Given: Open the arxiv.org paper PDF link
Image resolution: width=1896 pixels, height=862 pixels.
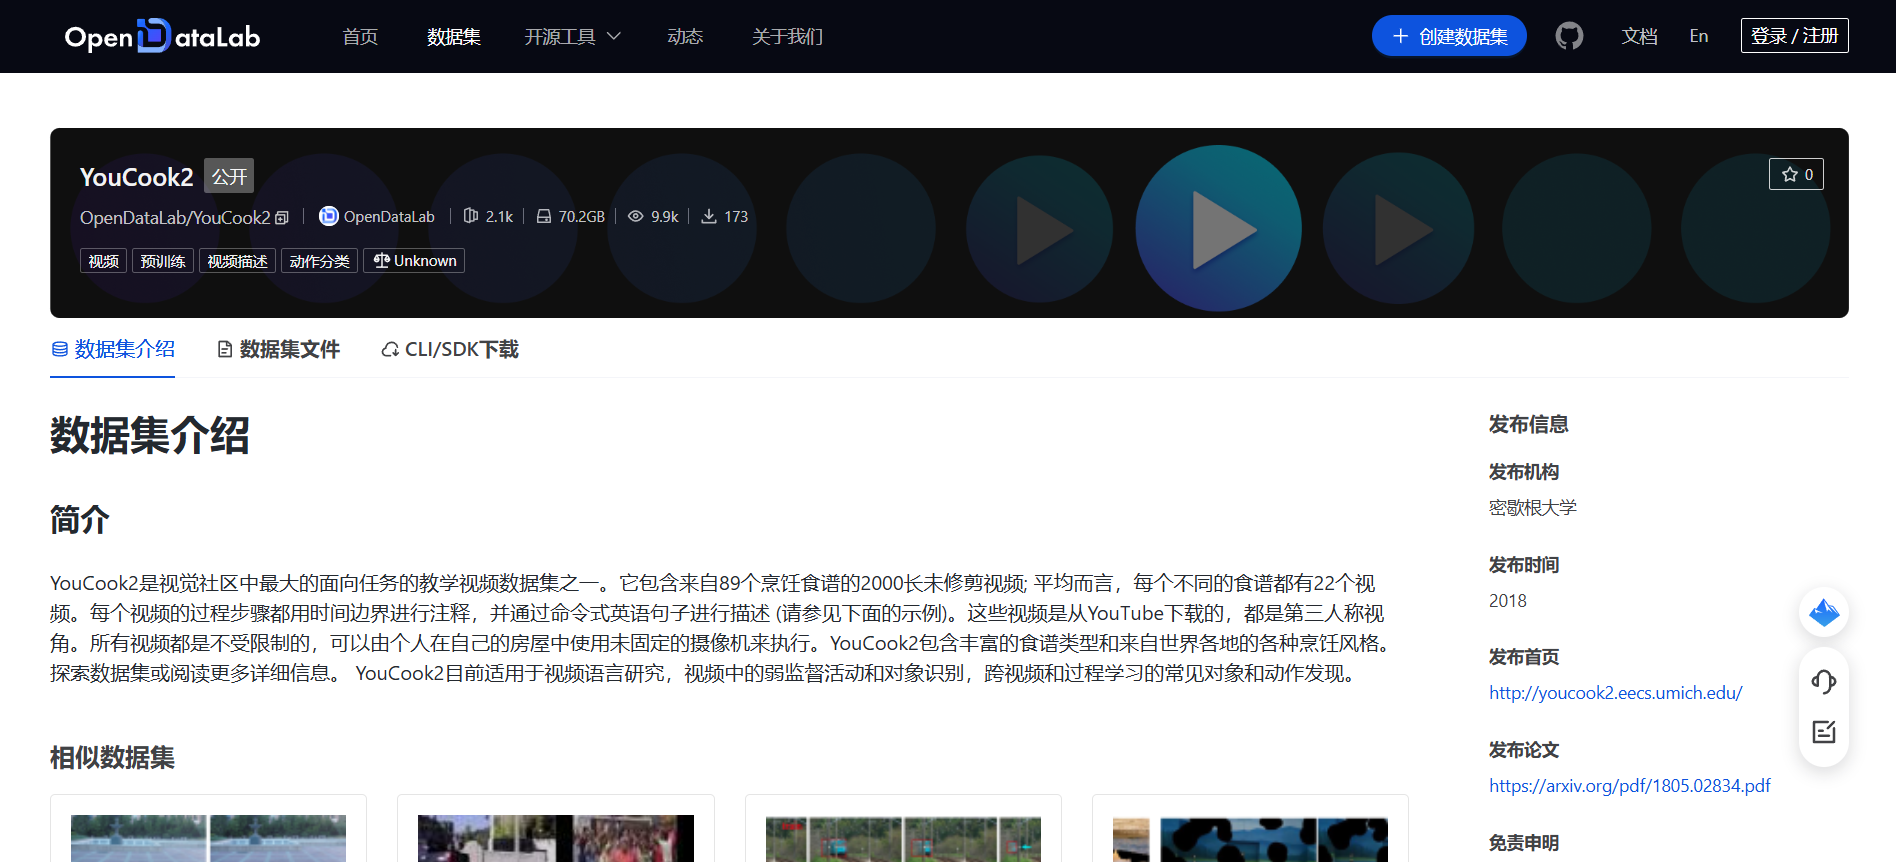Looking at the screenshot, I should pos(1629,786).
